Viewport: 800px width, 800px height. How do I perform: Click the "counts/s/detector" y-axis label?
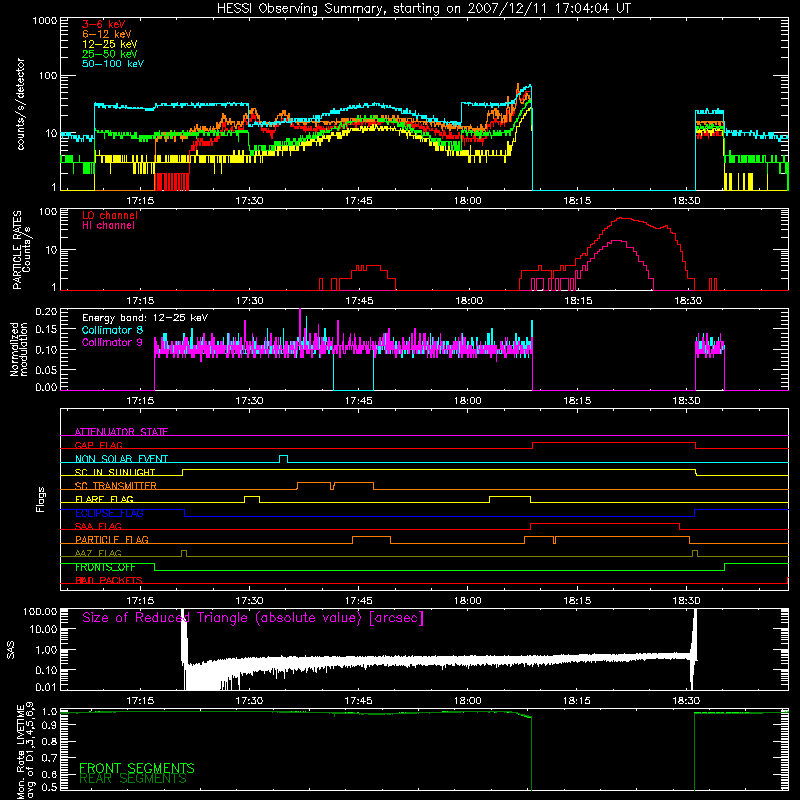tap(20, 104)
